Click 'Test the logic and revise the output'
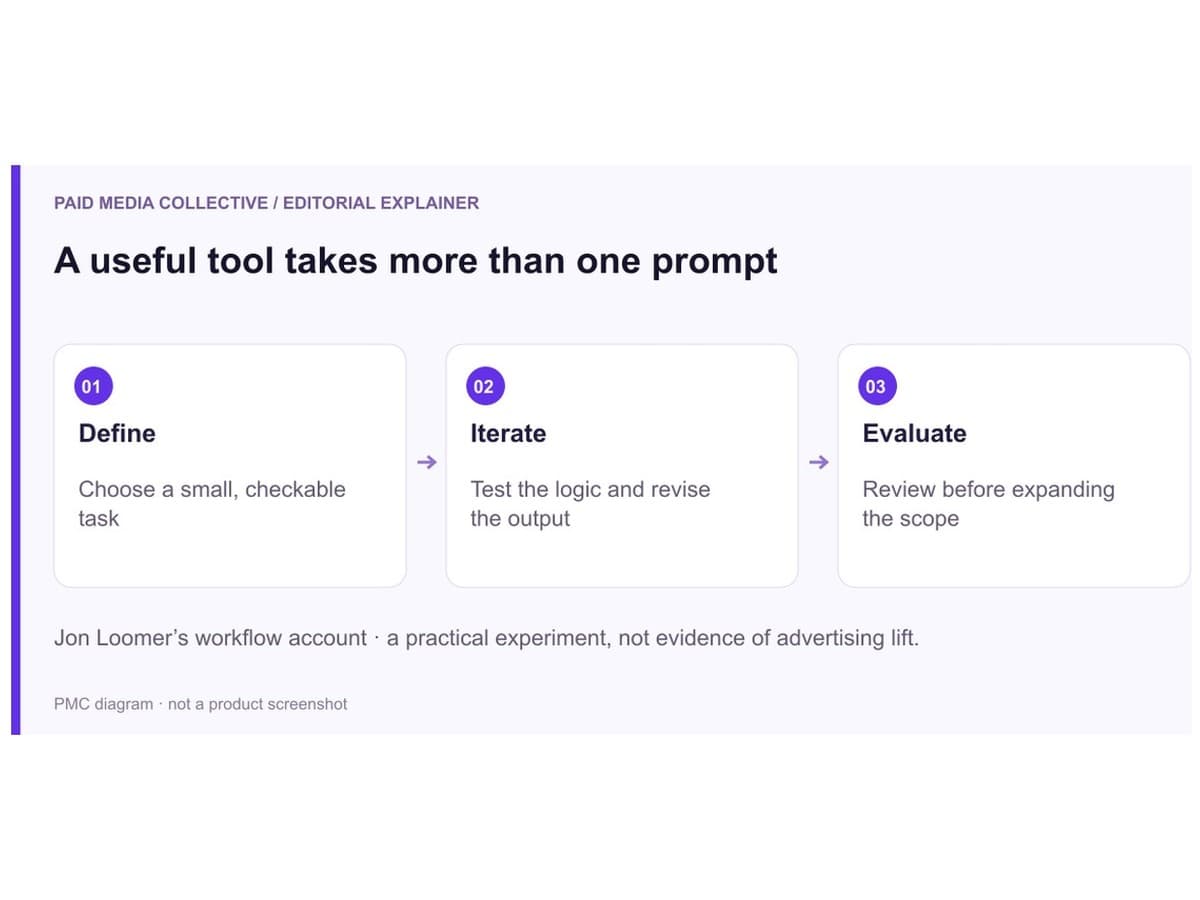 pos(590,504)
